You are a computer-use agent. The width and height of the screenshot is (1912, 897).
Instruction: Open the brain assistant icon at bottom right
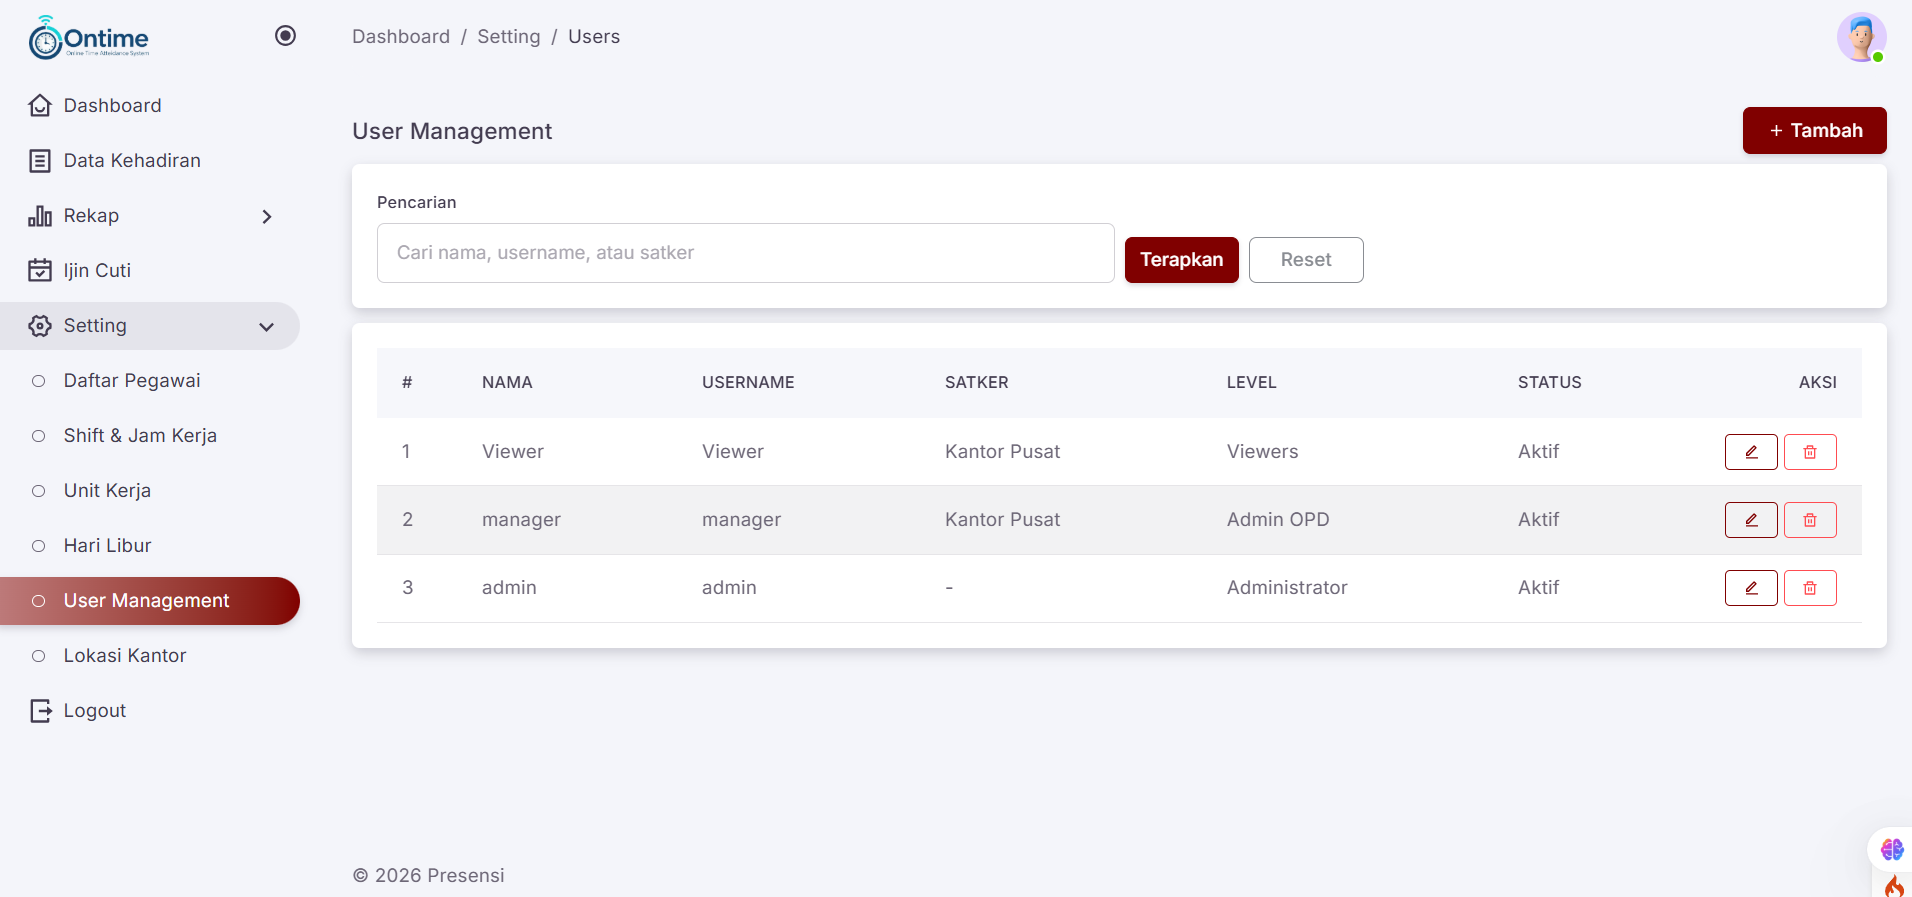[1891, 849]
